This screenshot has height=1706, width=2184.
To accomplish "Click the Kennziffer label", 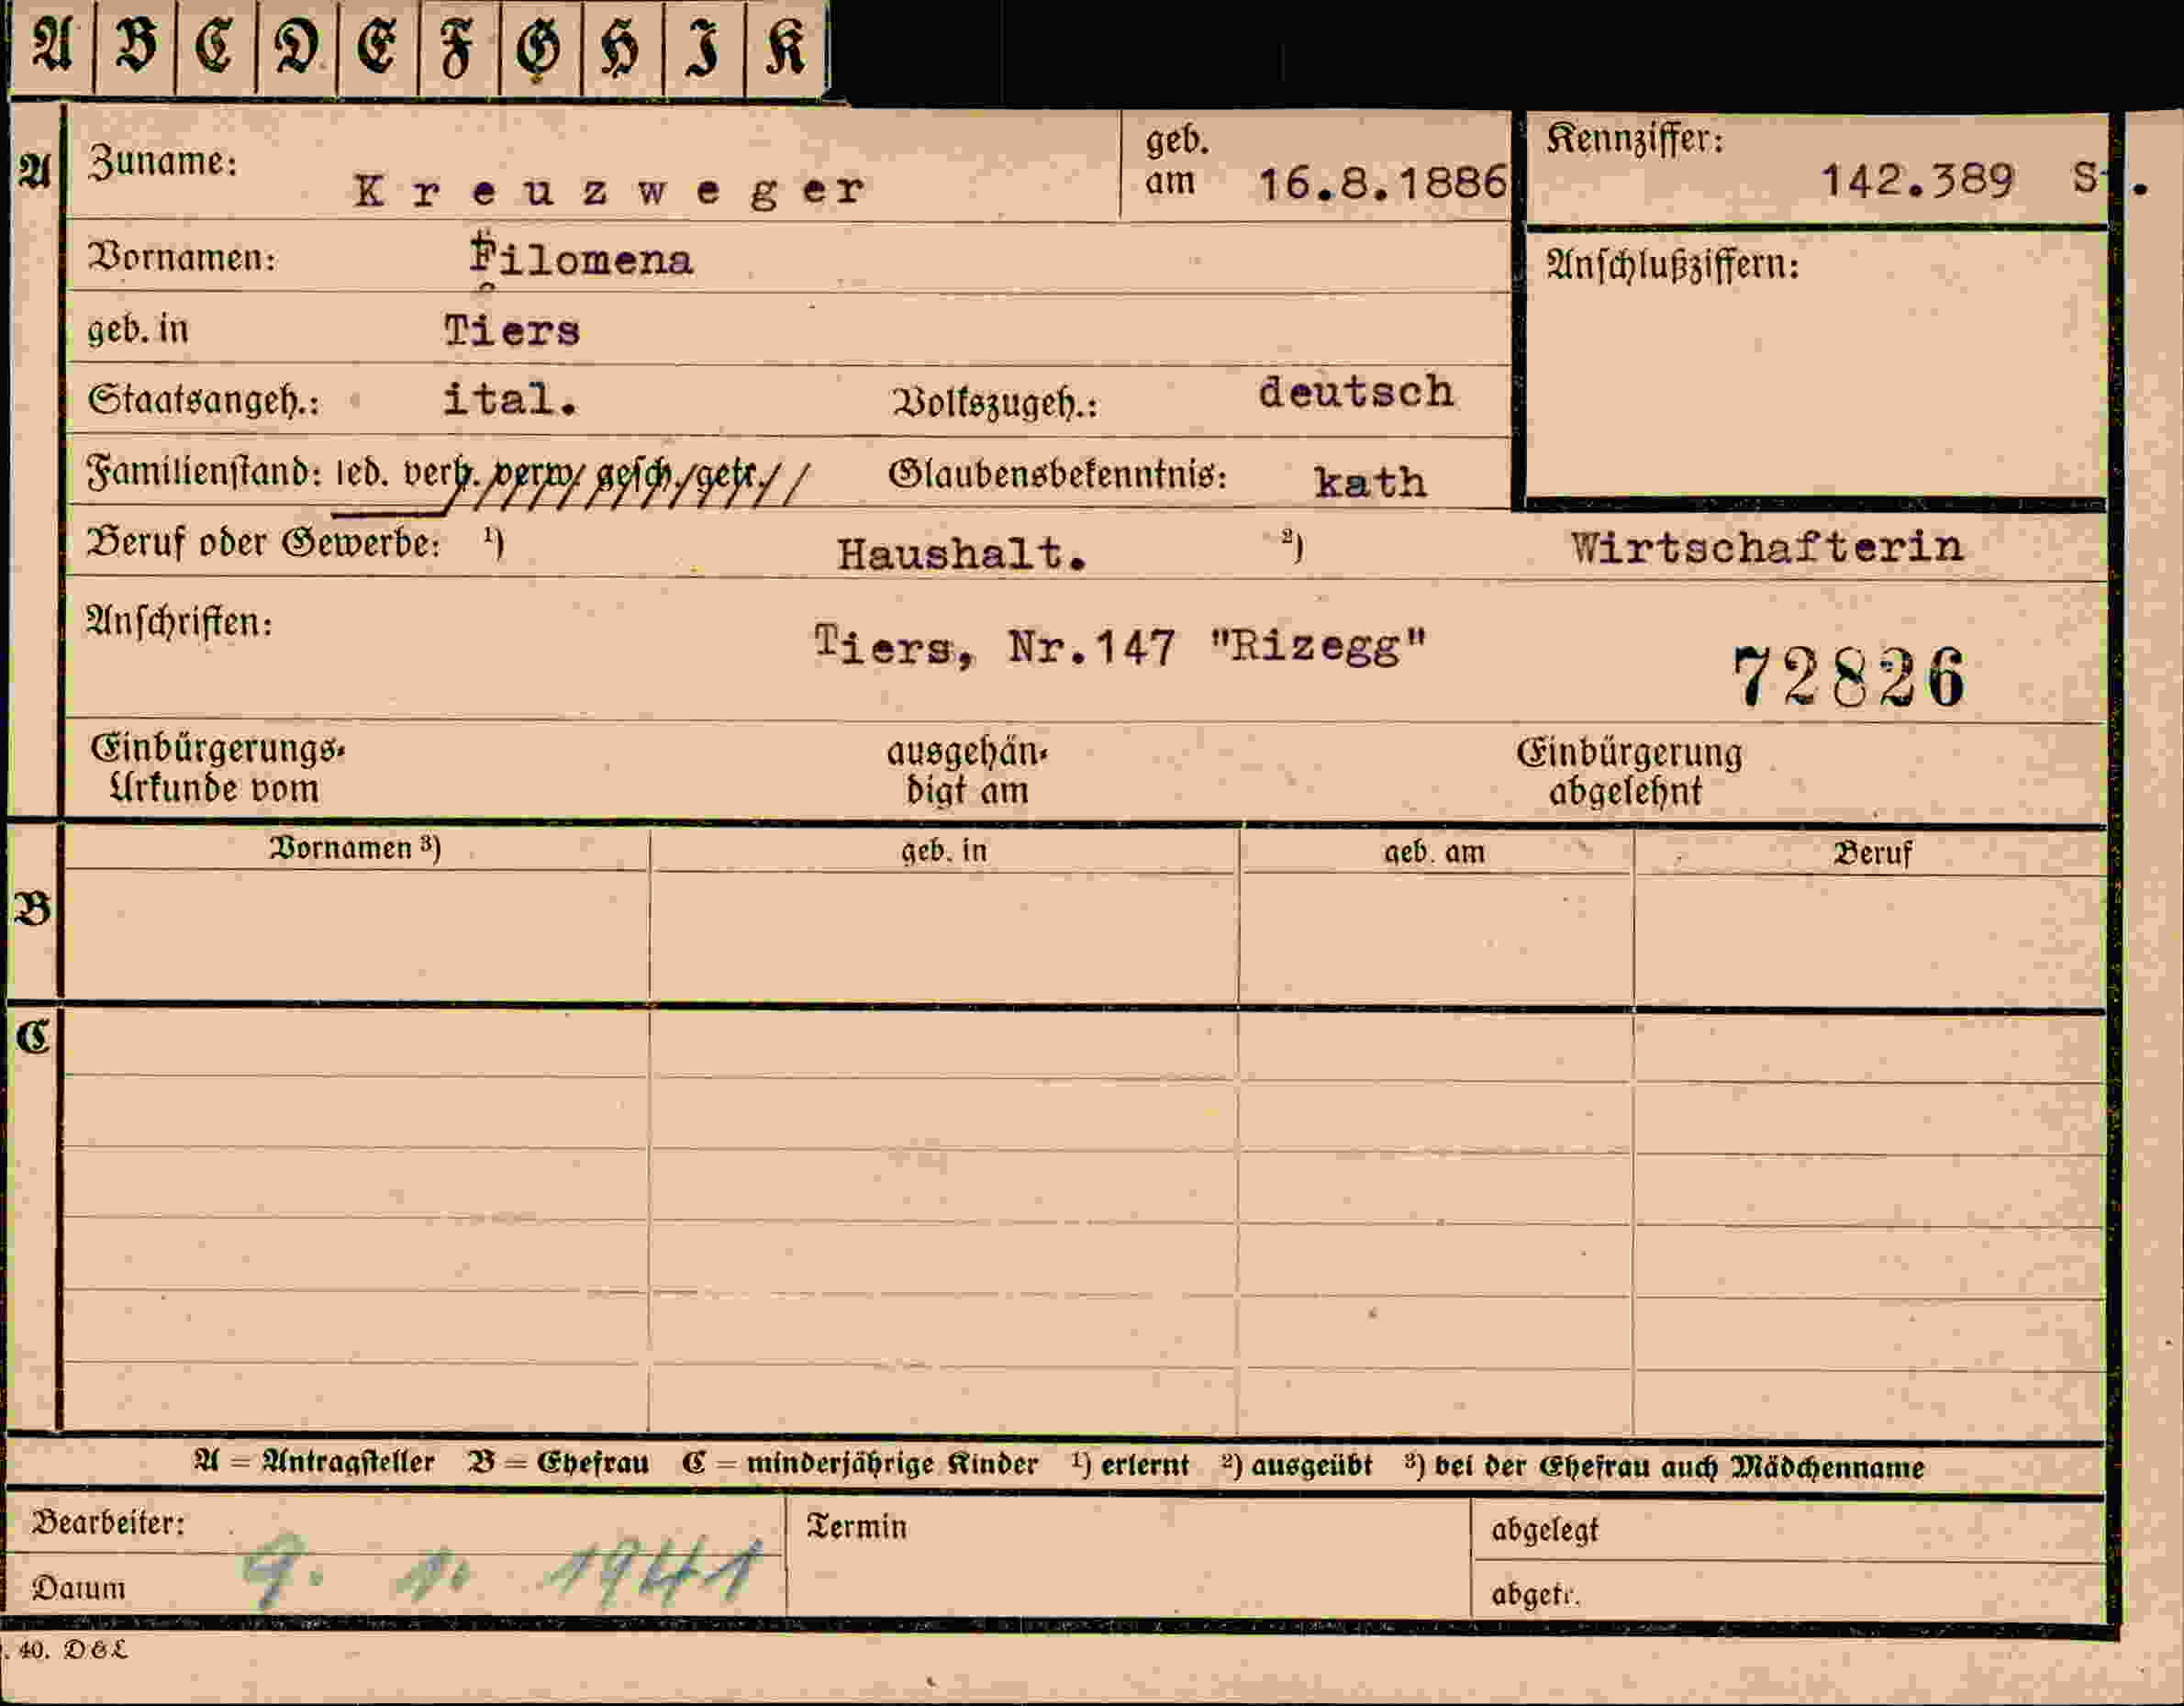I will click(x=1635, y=139).
